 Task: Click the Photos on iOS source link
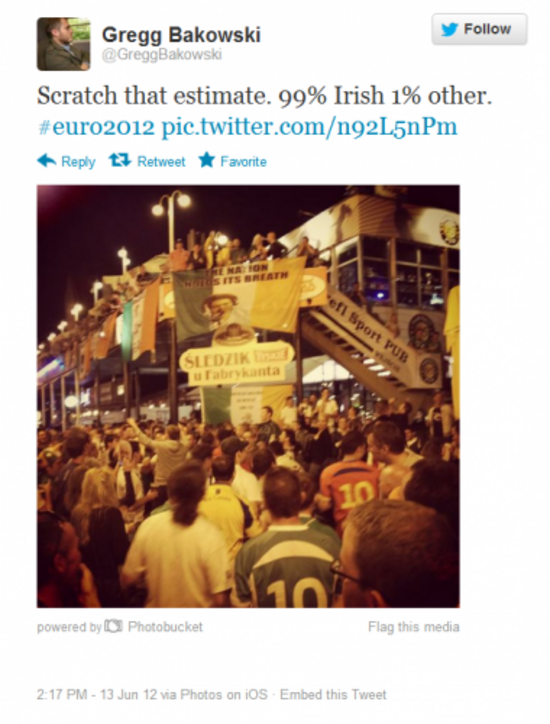click(x=224, y=694)
